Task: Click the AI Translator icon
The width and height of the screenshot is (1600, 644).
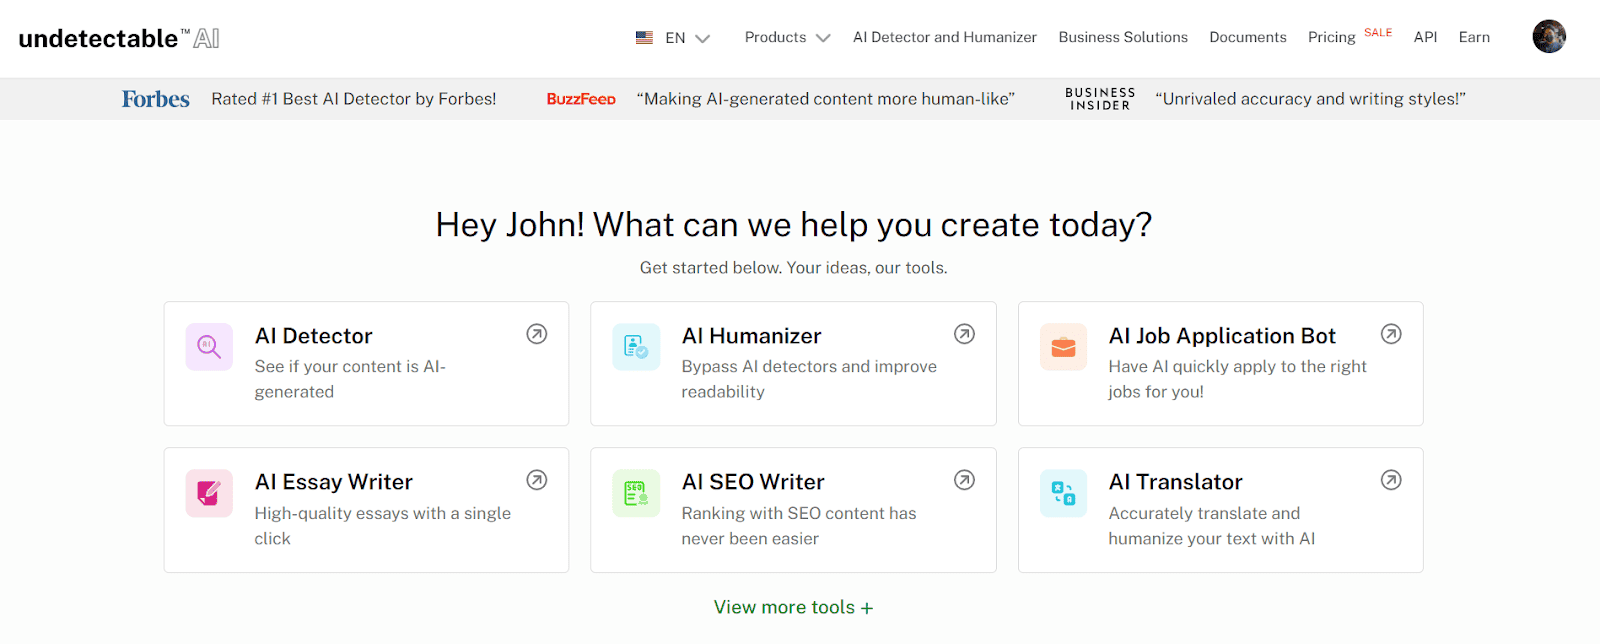Action: tap(1063, 493)
